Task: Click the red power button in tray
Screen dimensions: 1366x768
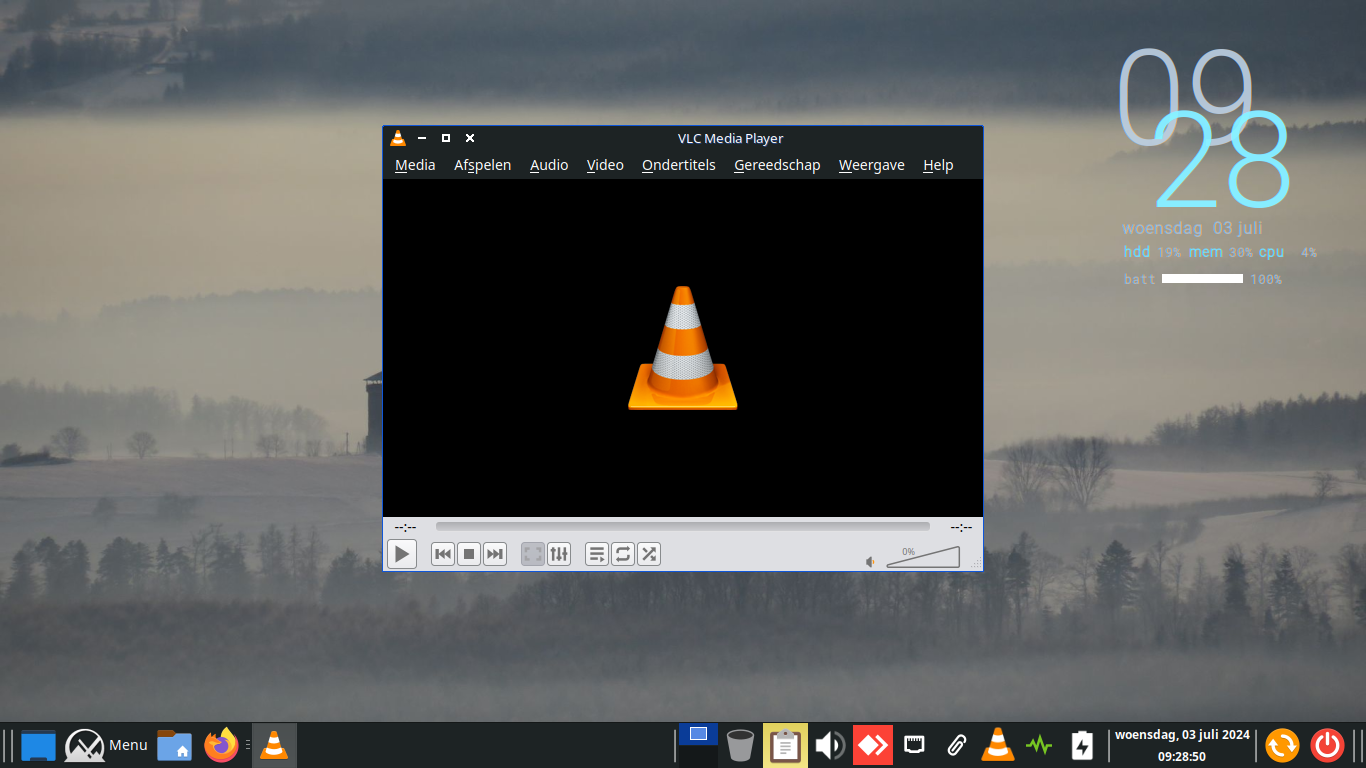Action: coord(1327,745)
